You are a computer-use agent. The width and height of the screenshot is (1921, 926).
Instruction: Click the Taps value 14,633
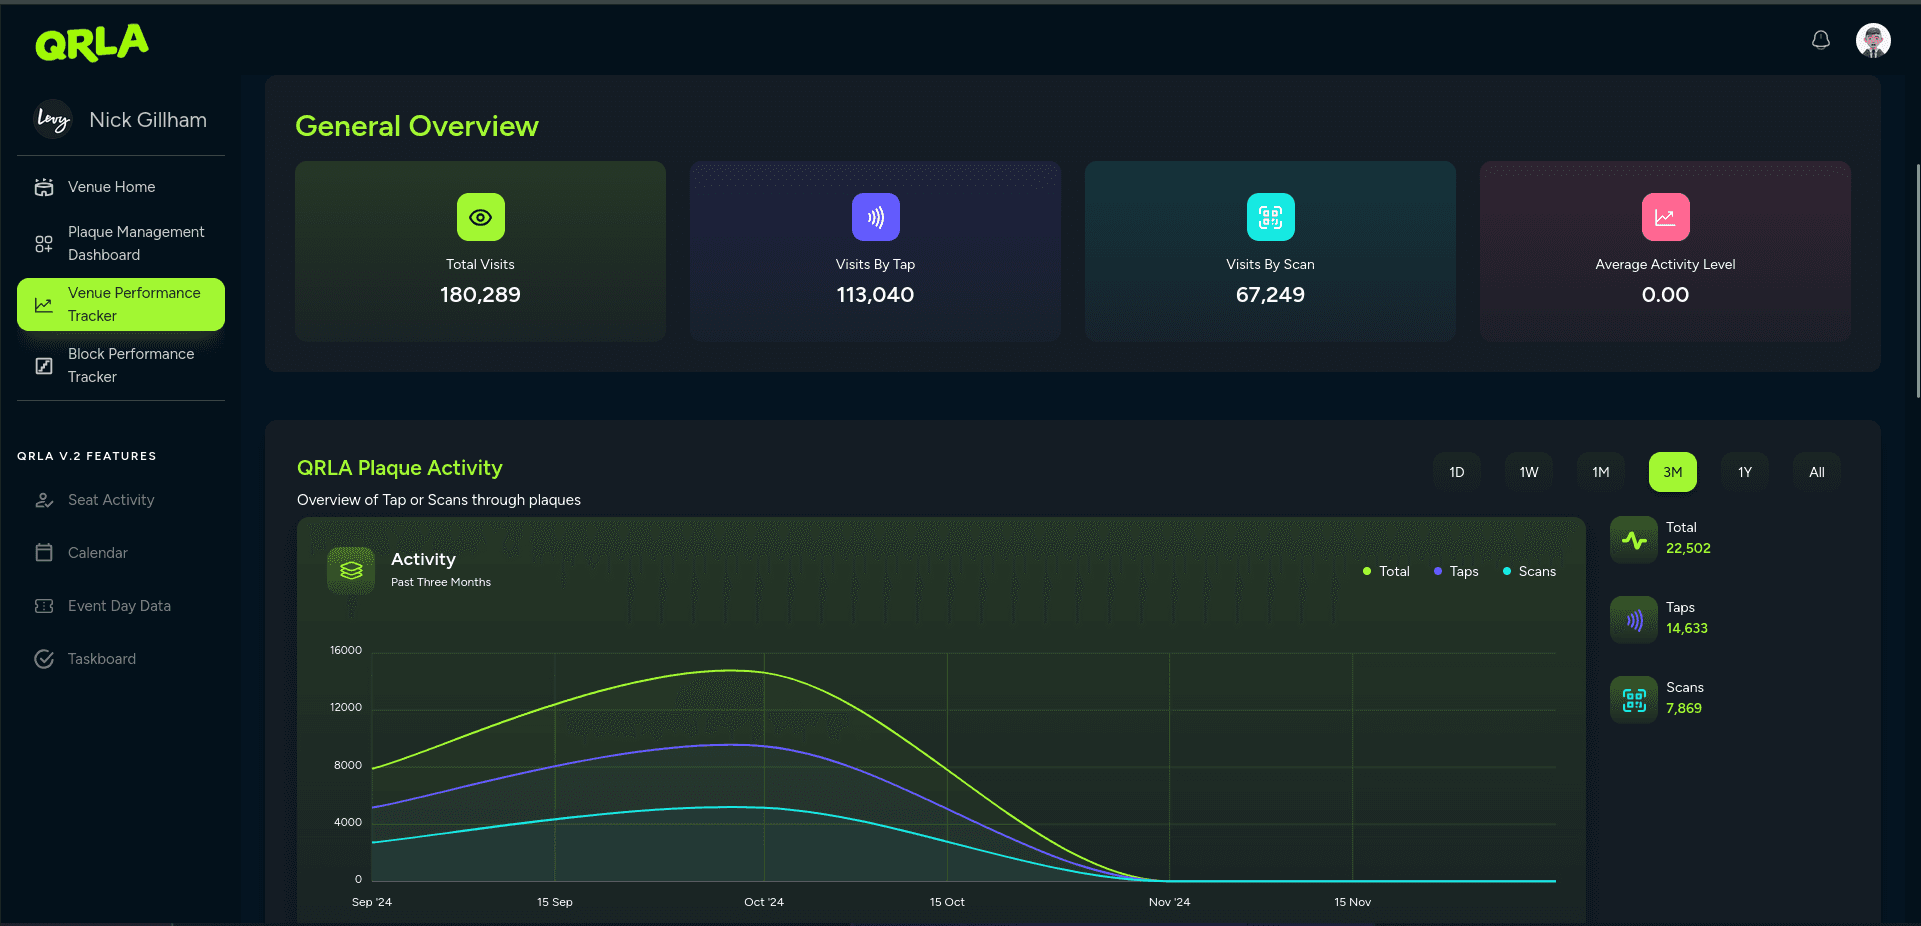point(1687,628)
